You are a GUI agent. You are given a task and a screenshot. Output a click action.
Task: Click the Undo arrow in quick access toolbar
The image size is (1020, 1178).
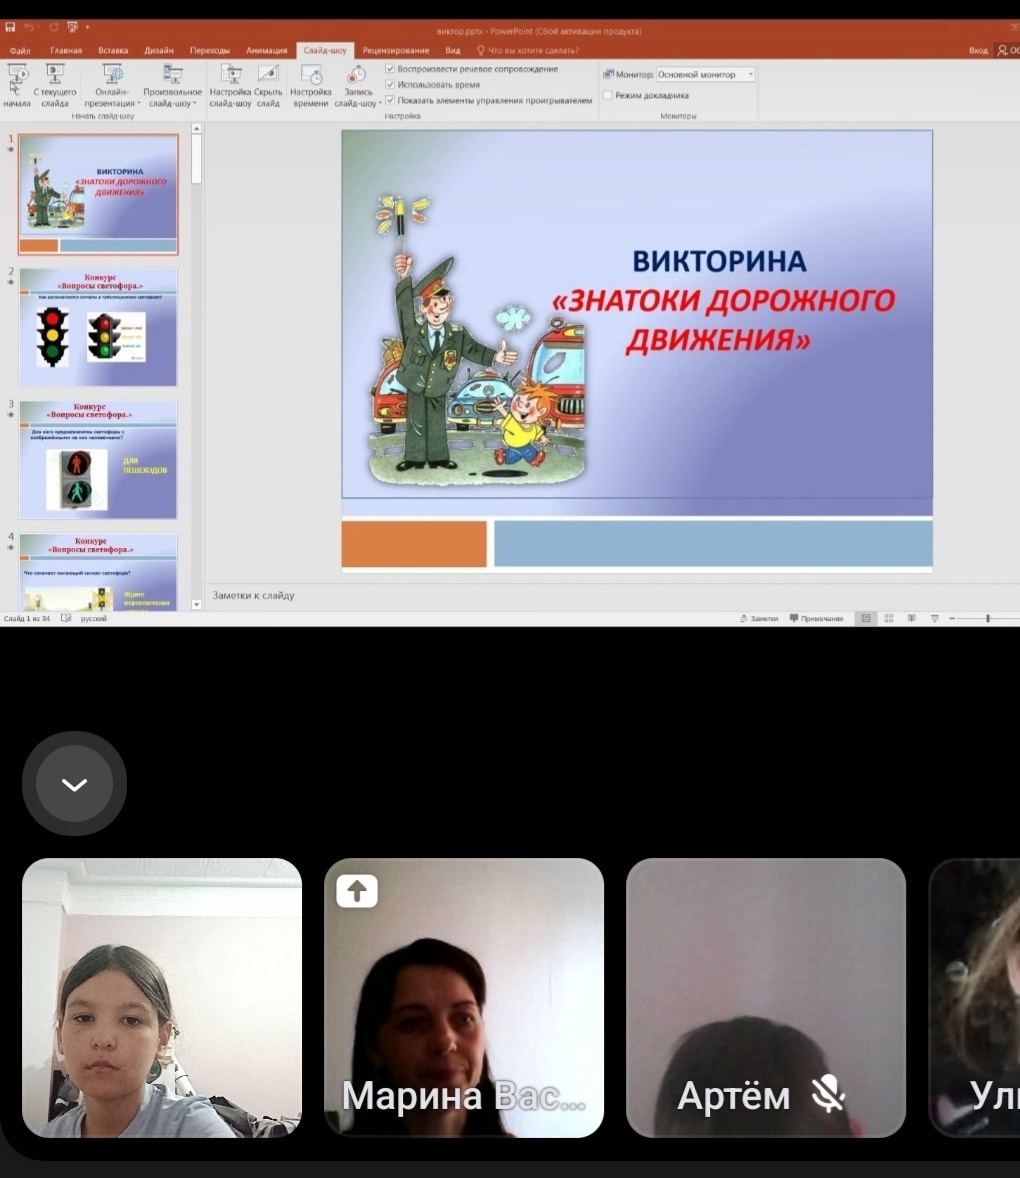[29, 27]
